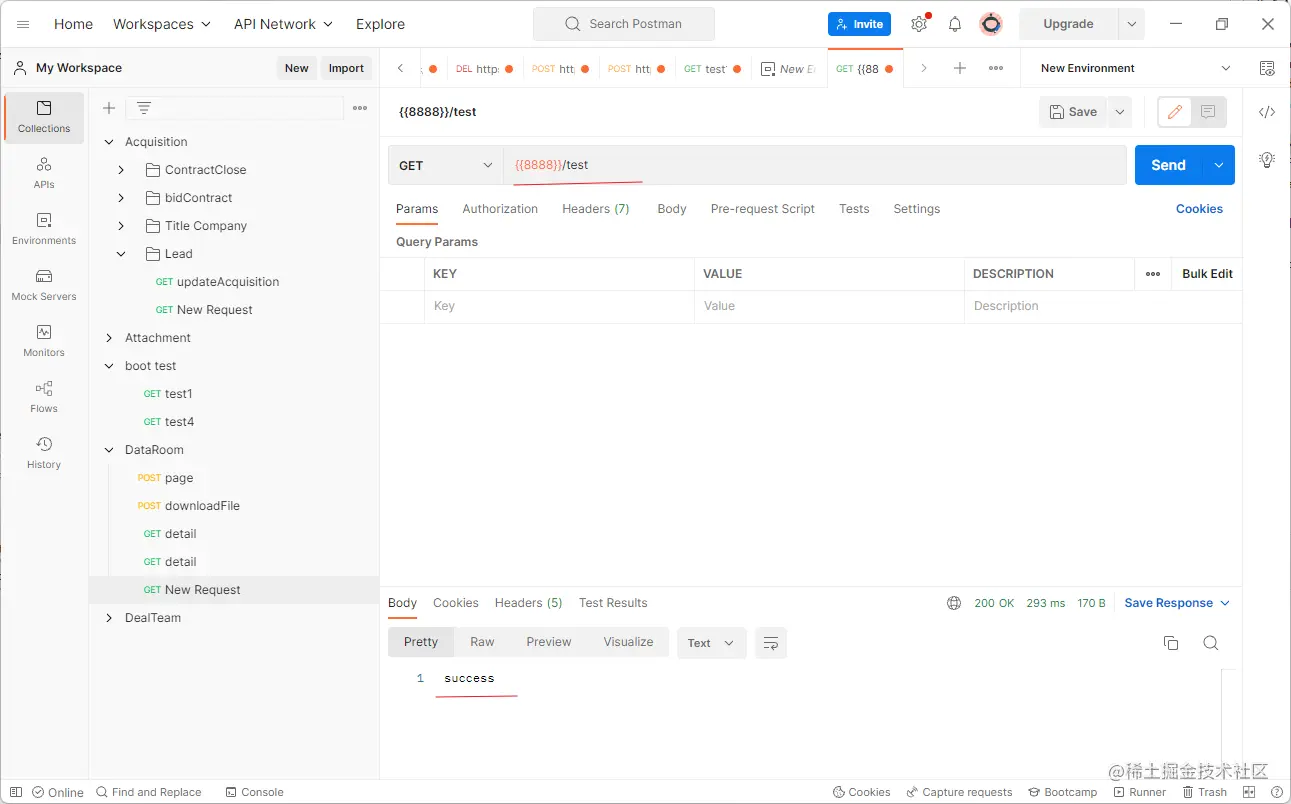
Task: Open the GET method dropdown
Action: coord(446,165)
